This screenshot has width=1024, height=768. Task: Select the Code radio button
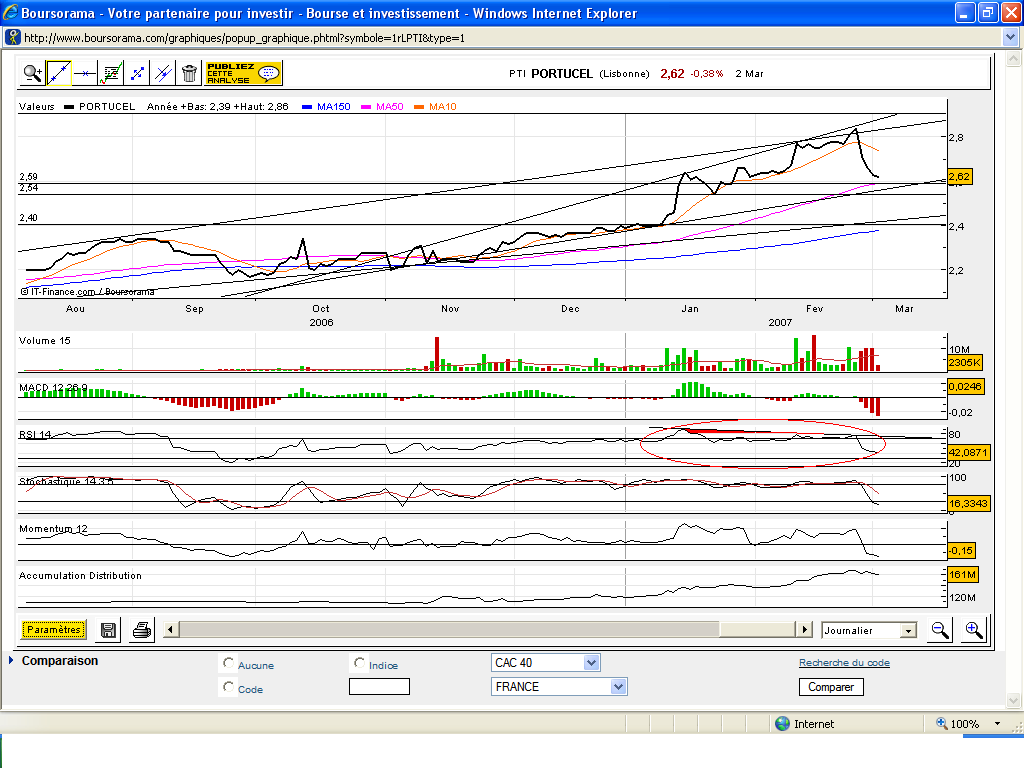coord(229,687)
